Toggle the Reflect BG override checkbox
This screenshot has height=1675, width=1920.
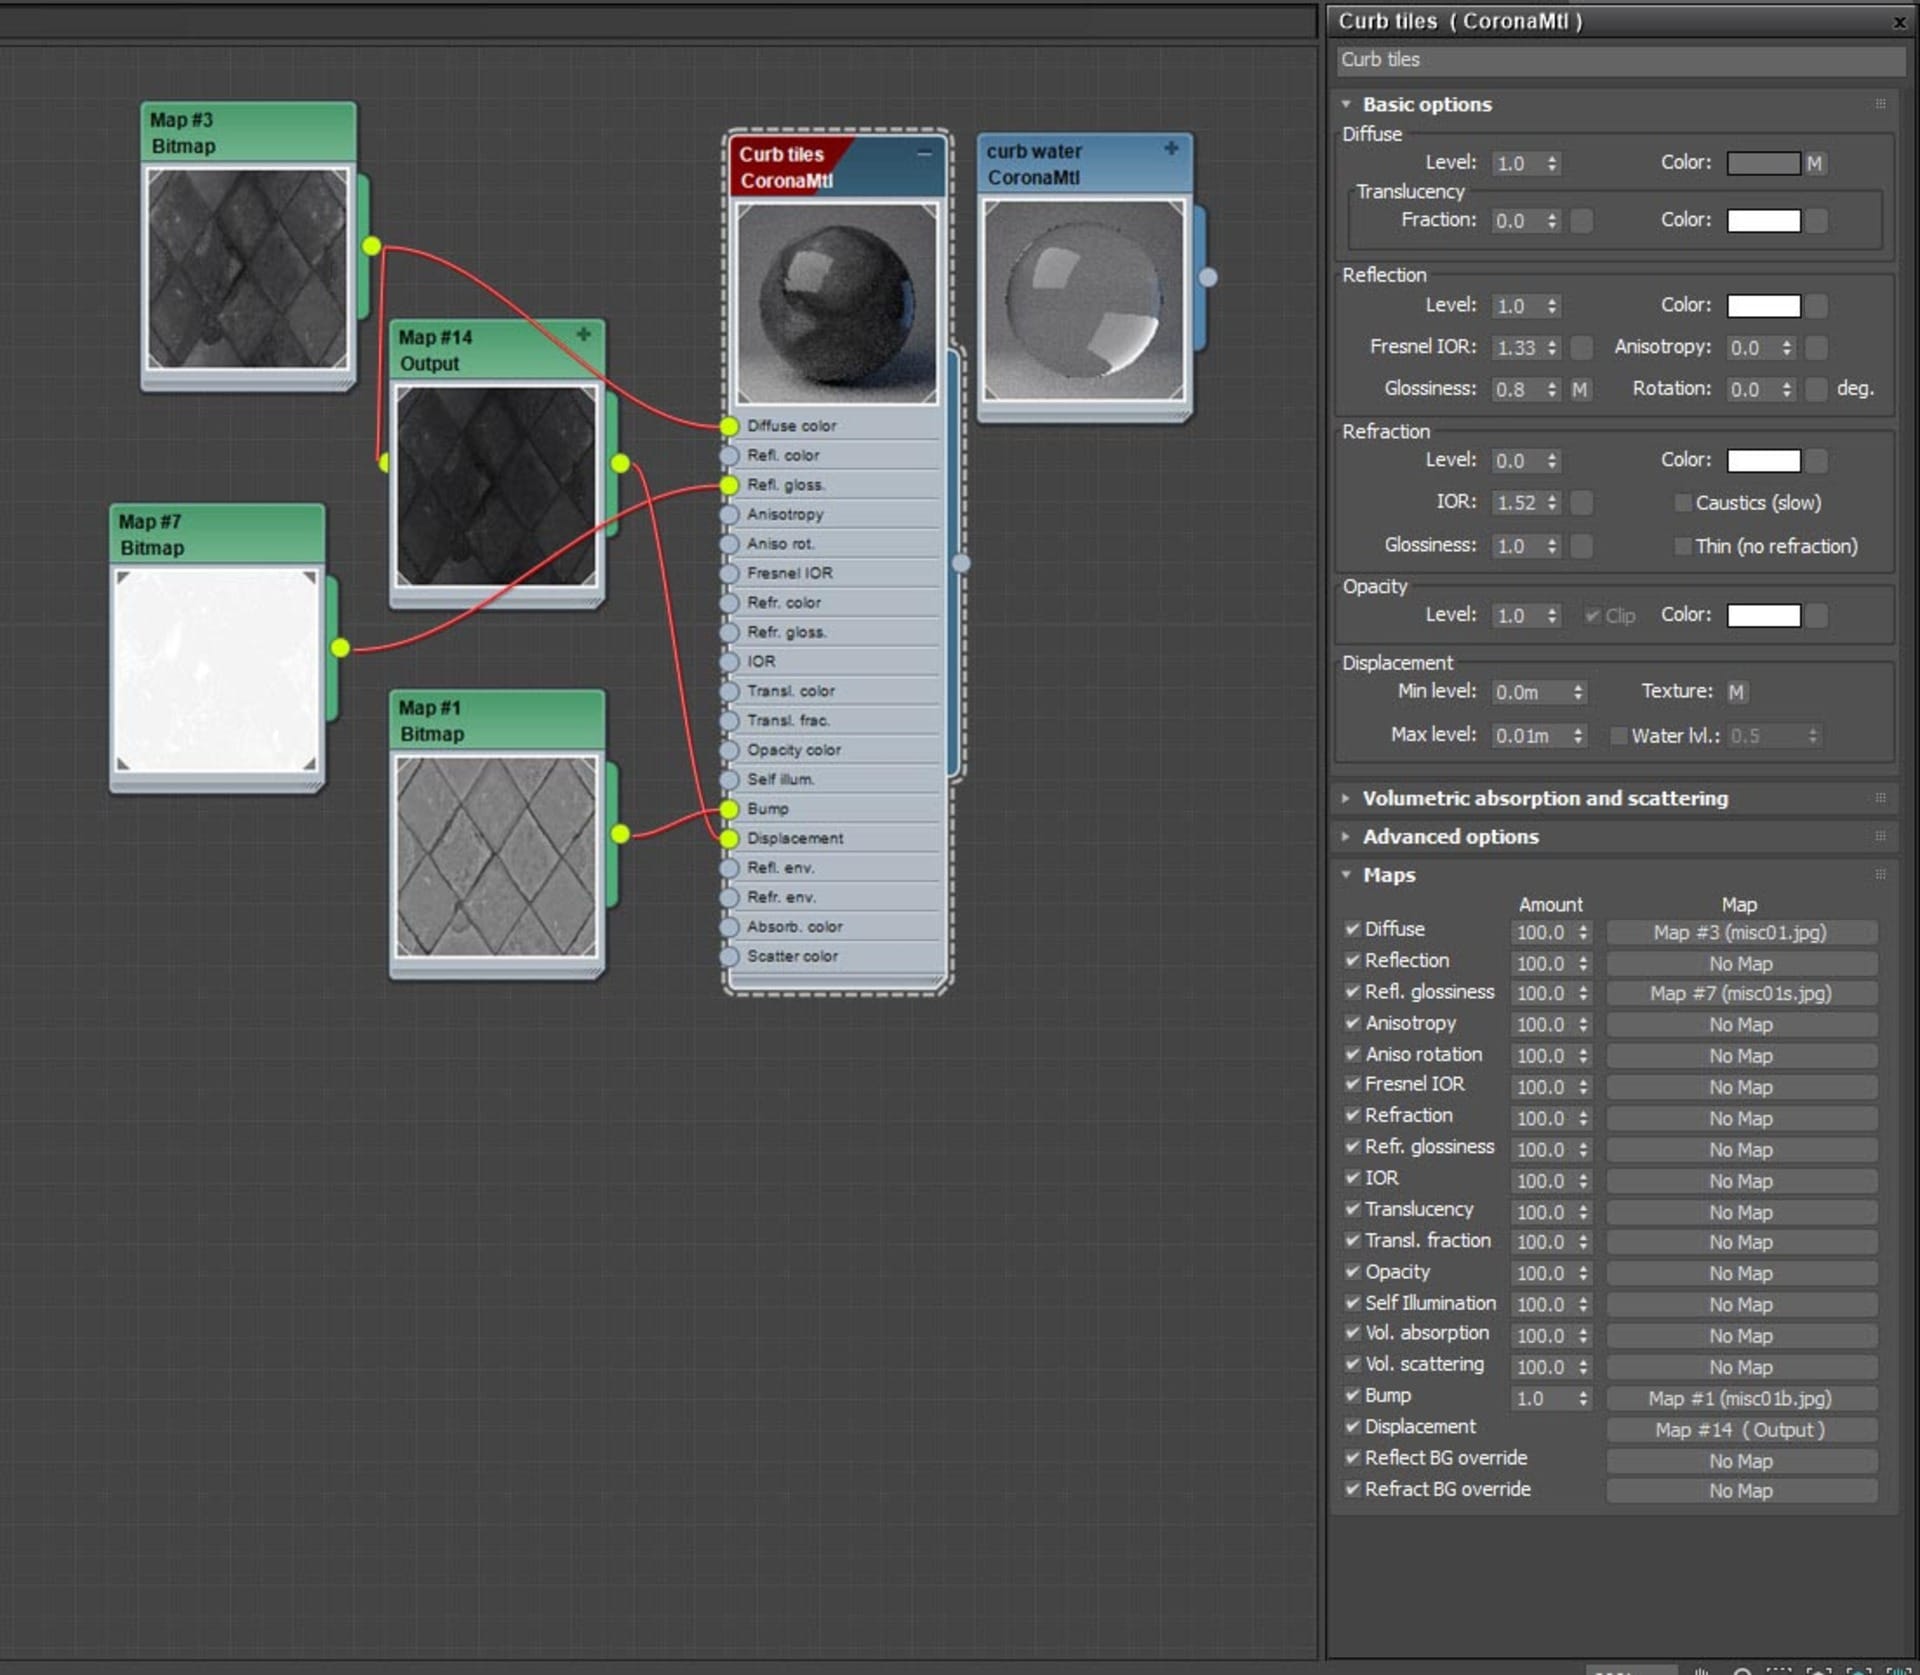[1352, 1457]
